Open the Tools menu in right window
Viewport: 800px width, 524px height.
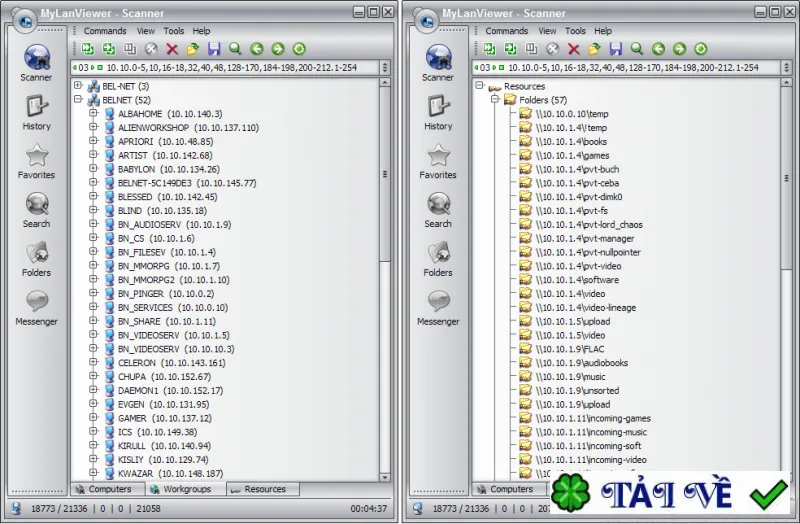(x=575, y=31)
